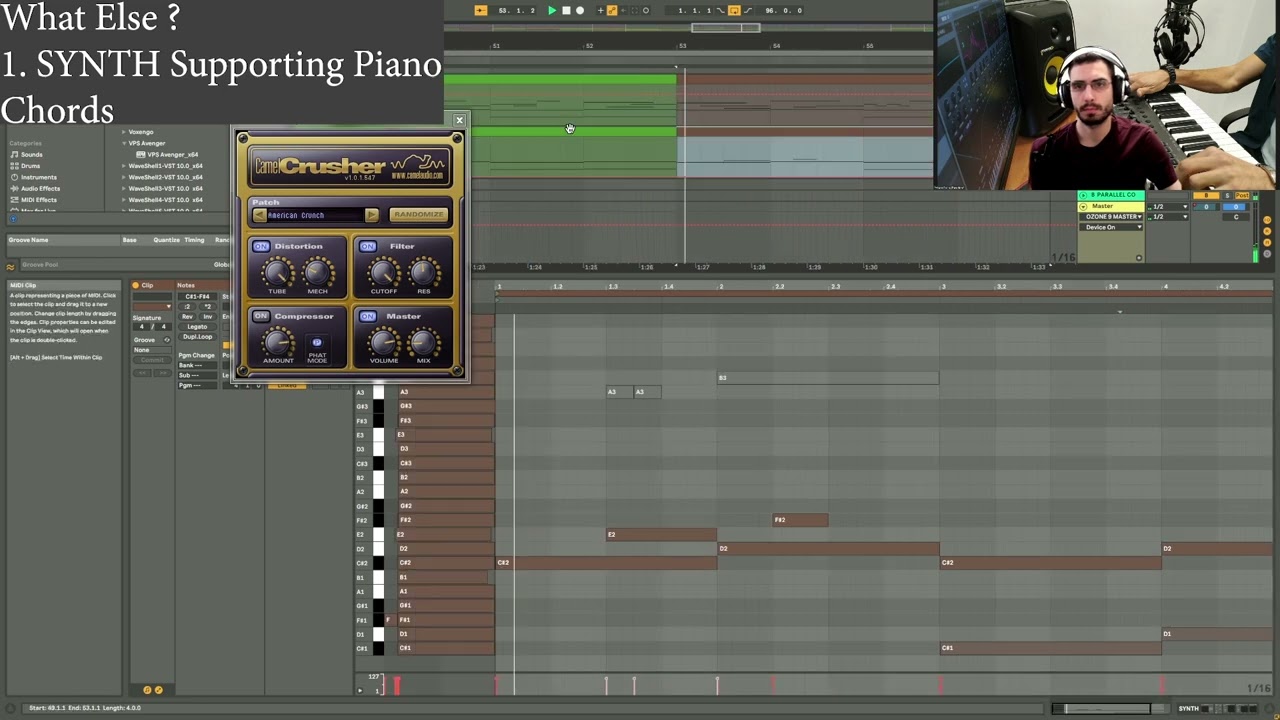
Task: Toggle Compressor section ON switch
Action: (x=261, y=316)
